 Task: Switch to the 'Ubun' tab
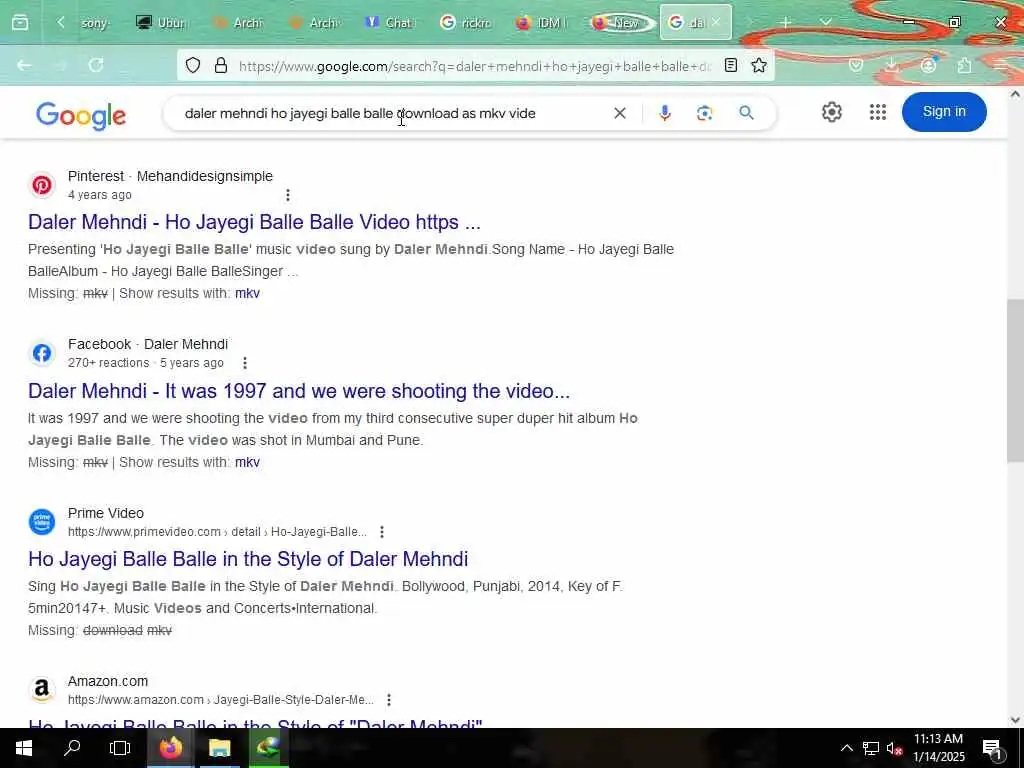pos(160,23)
